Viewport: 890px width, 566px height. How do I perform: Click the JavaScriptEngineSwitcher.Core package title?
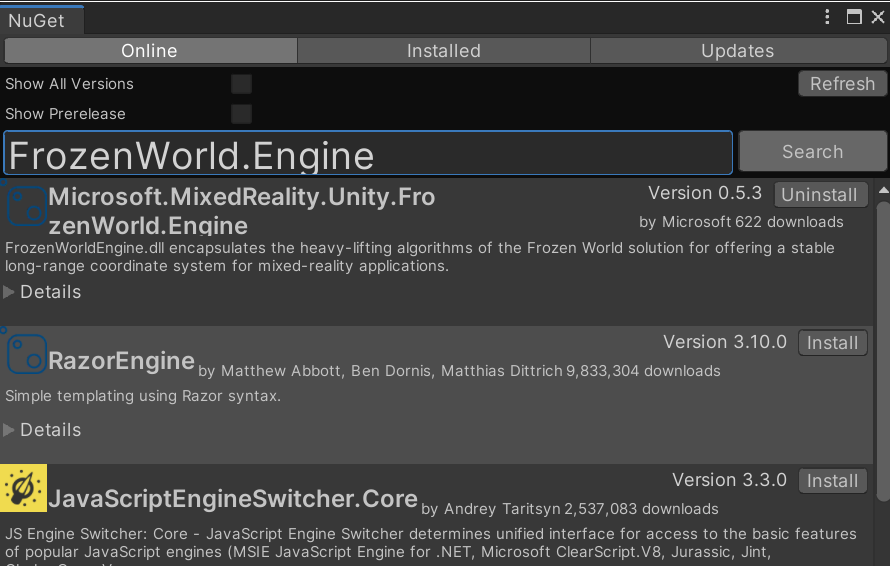[x=233, y=498]
